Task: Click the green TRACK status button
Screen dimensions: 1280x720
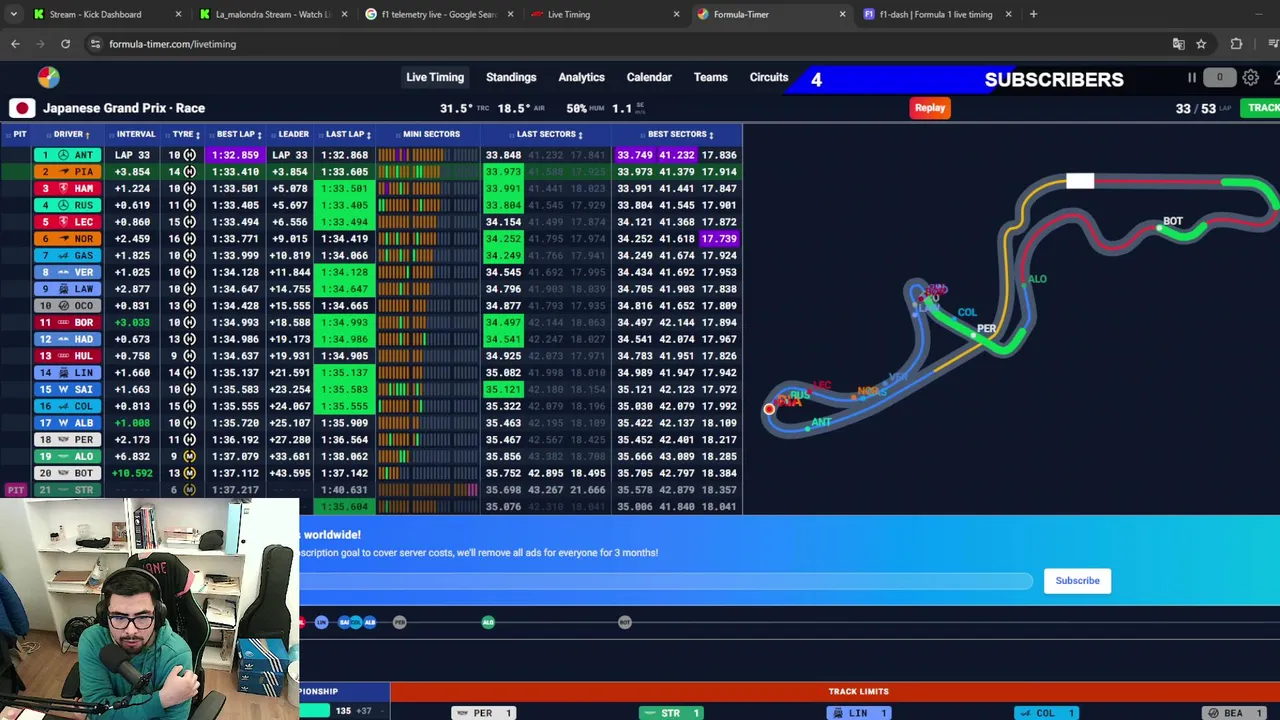Action: [1261, 108]
